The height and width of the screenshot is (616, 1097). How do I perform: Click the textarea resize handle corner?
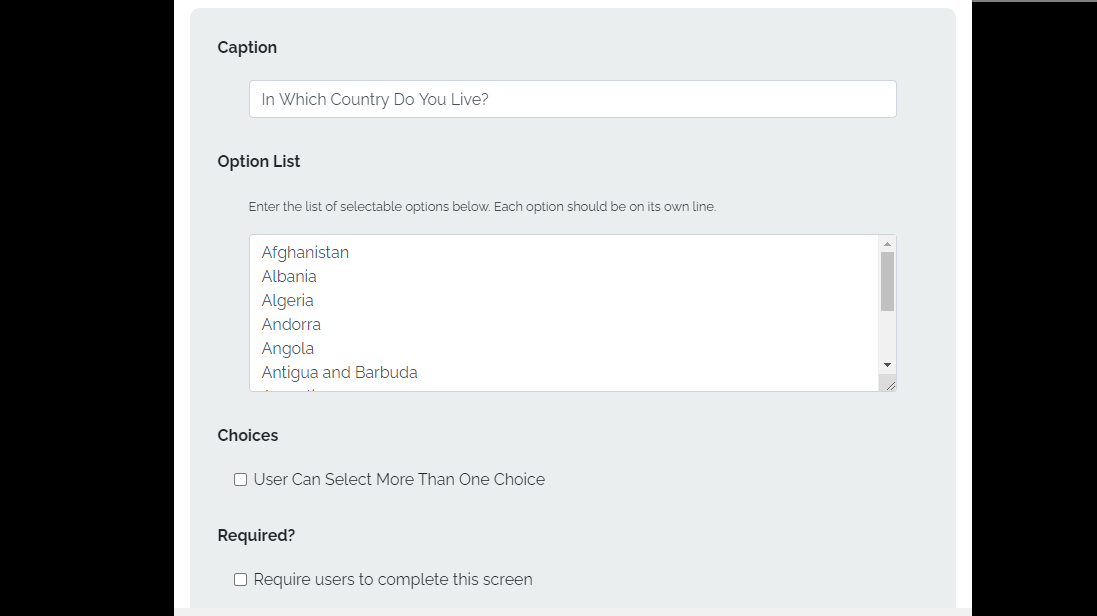pyautogui.click(x=890, y=385)
